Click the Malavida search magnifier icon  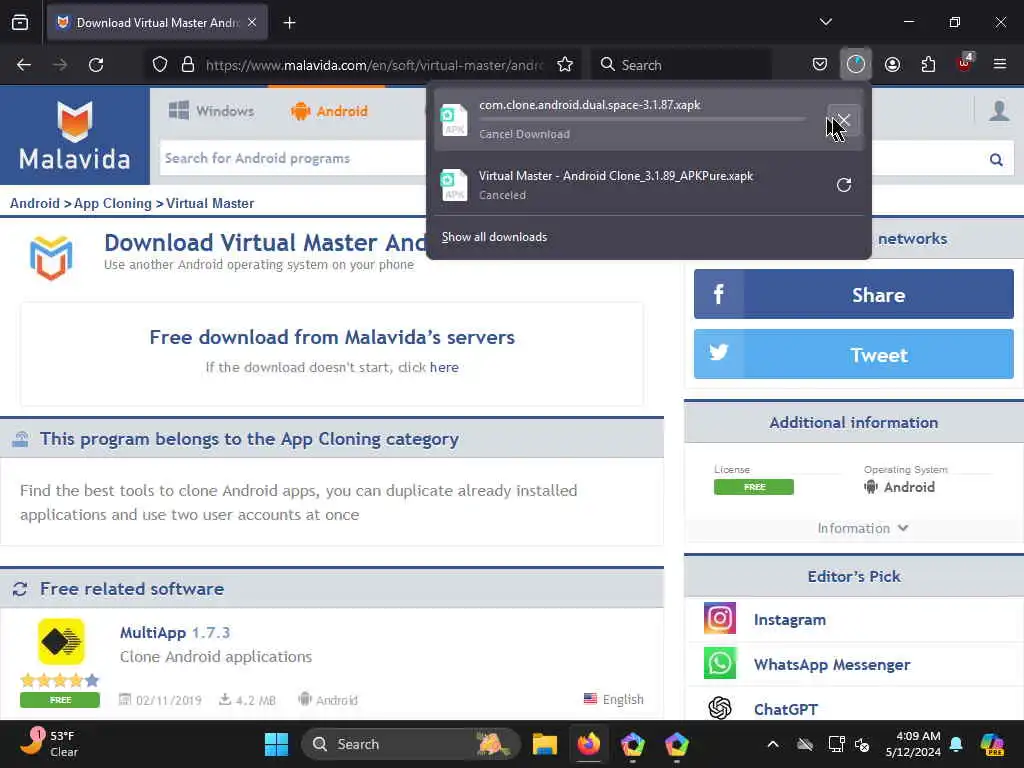click(996, 159)
